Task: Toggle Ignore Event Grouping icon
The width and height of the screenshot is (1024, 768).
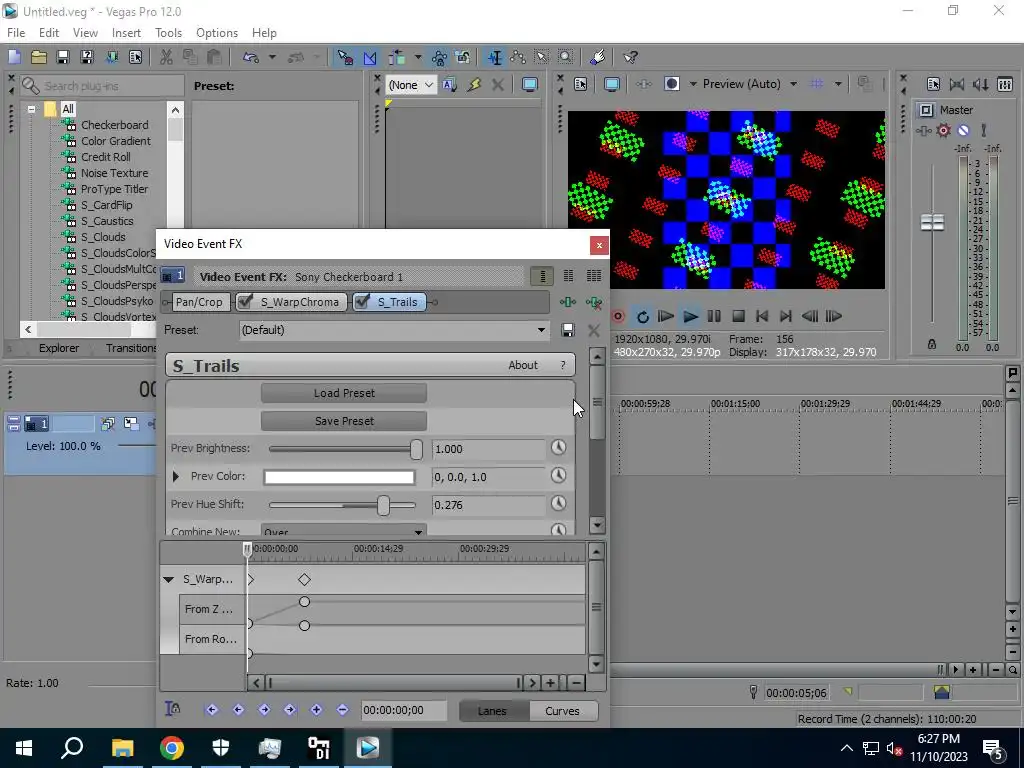Action: pos(463,57)
